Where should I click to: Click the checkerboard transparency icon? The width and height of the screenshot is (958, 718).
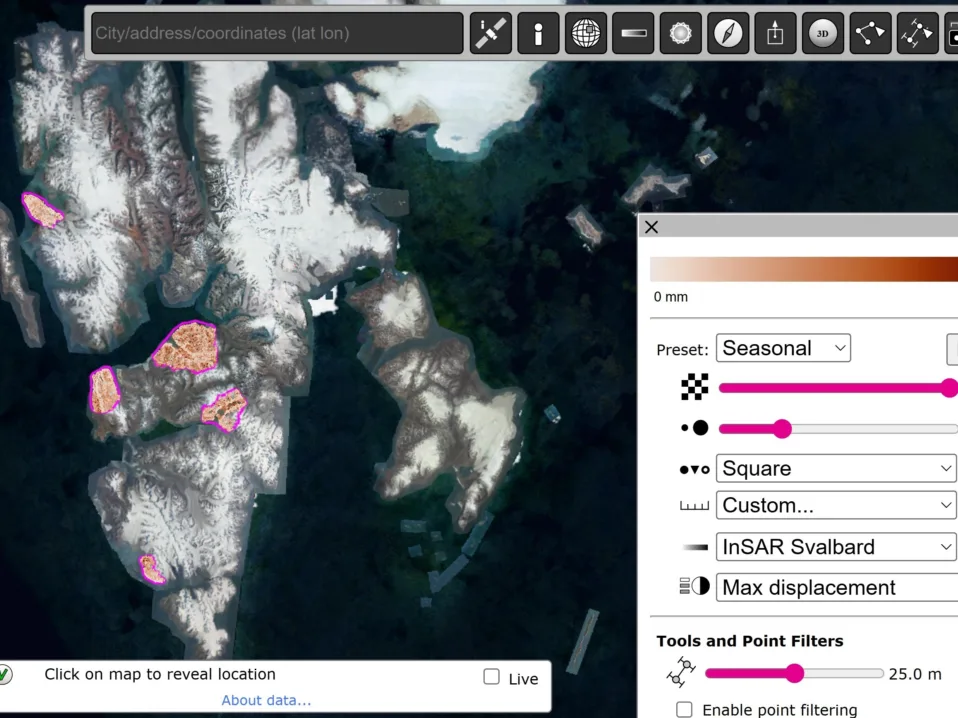coord(695,387)
